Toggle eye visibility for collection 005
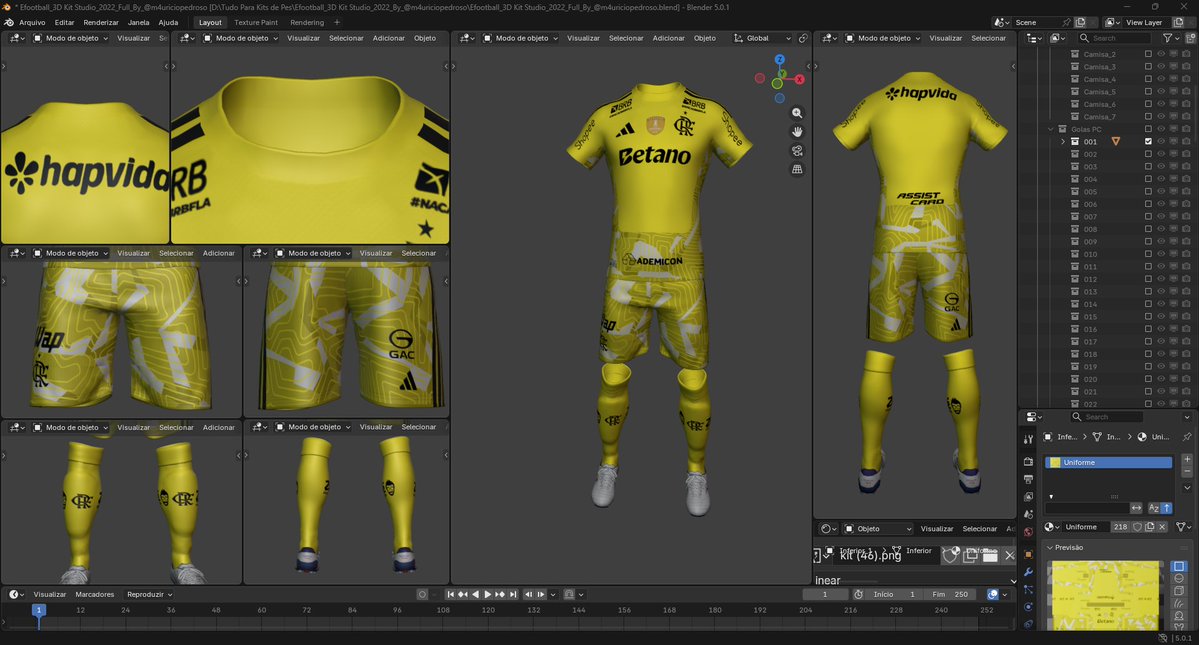Image resolution: width=1199 pixels, height=645 pixels. [x=1161, y=192]
